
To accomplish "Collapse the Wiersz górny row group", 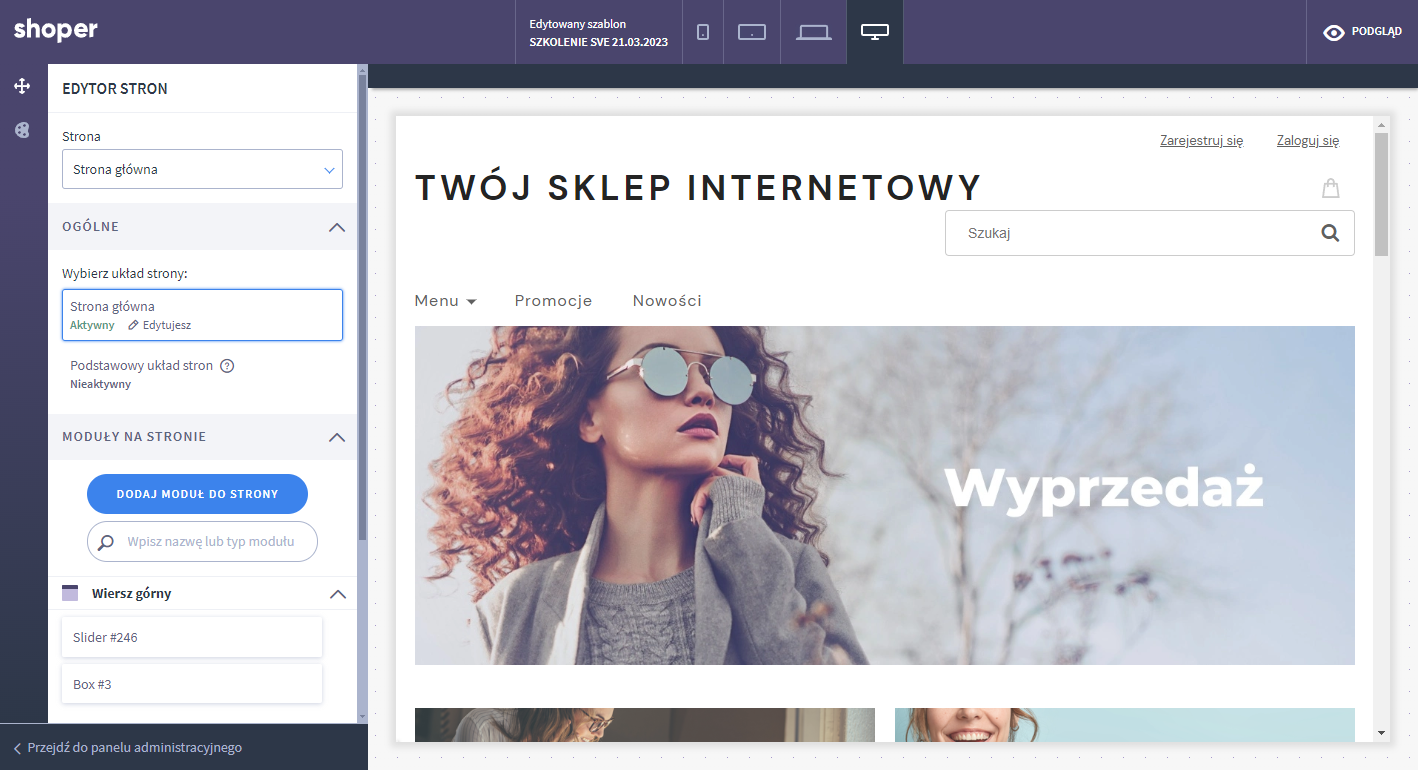I will pos(337,594).
